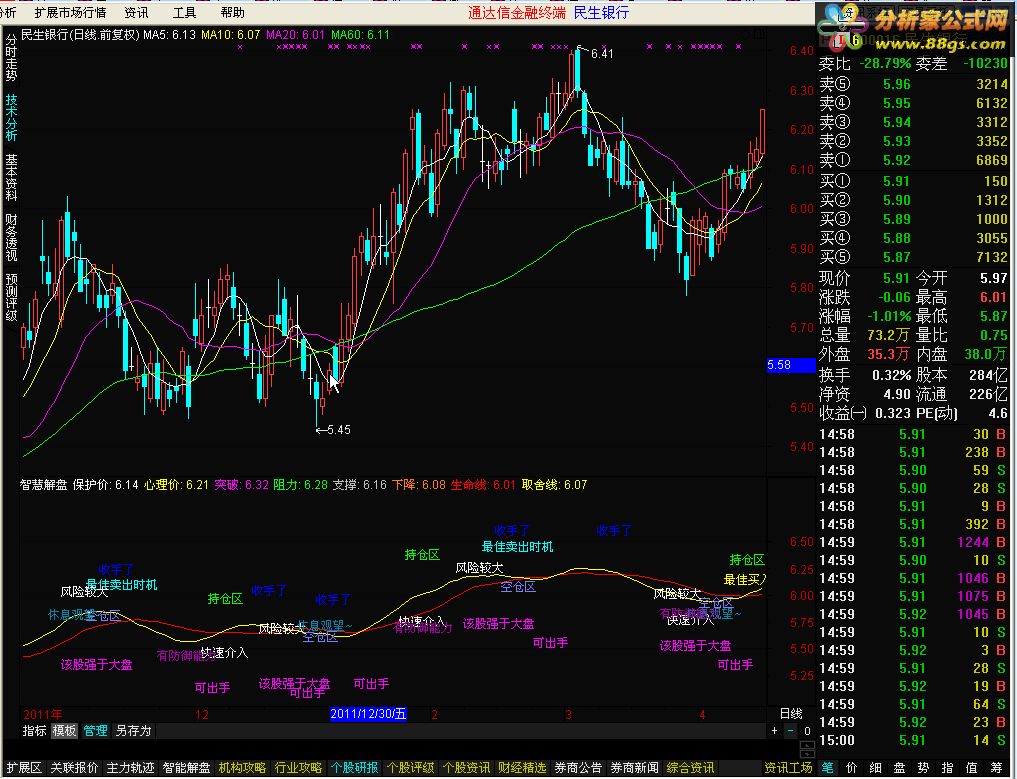Screen dimensions: 1017x779
Task: Open the 券商公告 tab
Action: click(578, 768)
